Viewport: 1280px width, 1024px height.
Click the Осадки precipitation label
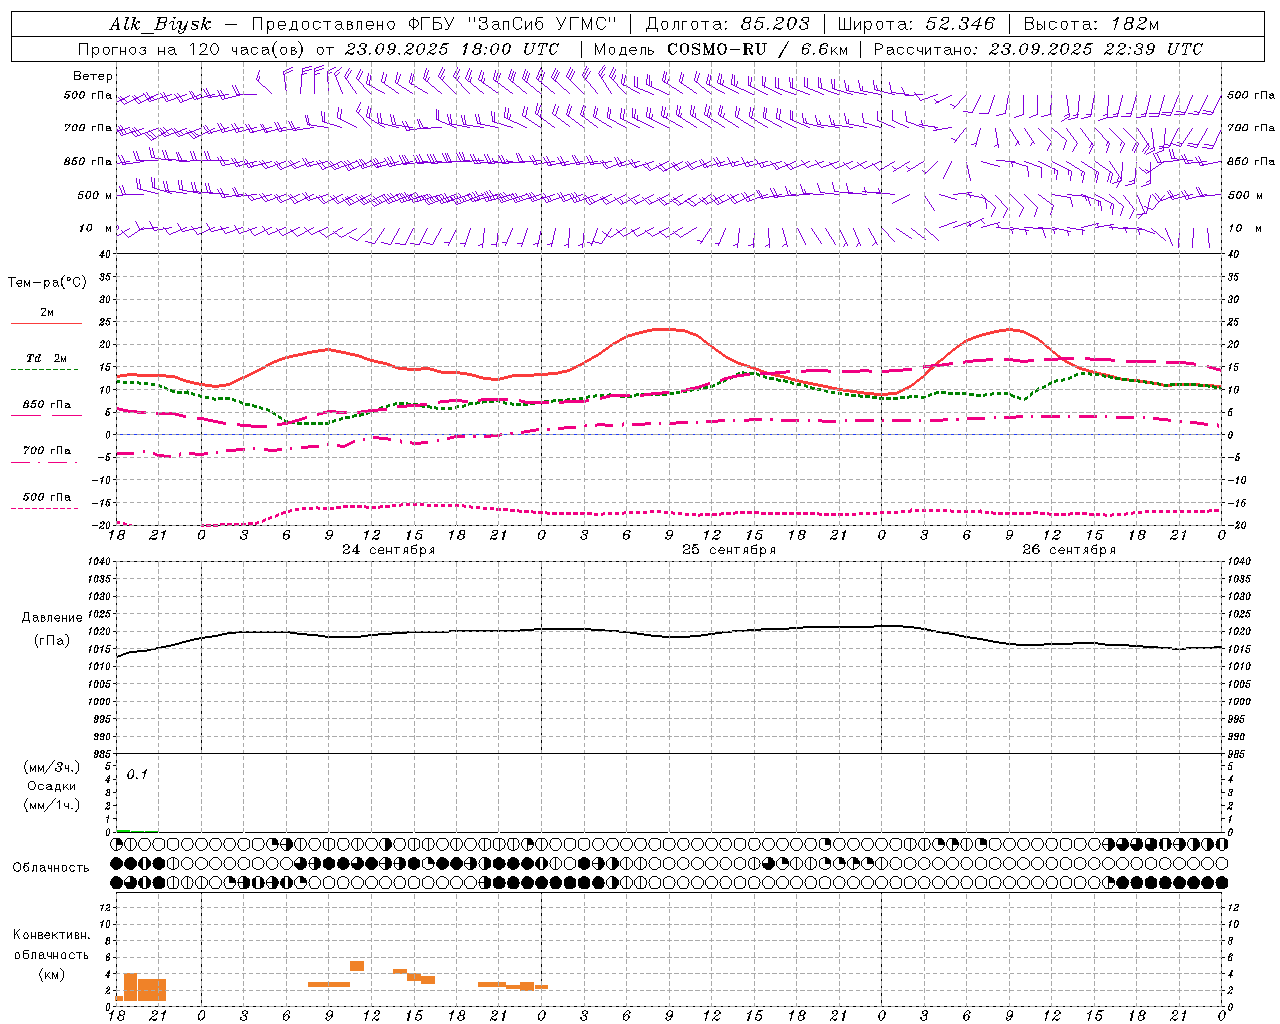[x=52, y=786]
